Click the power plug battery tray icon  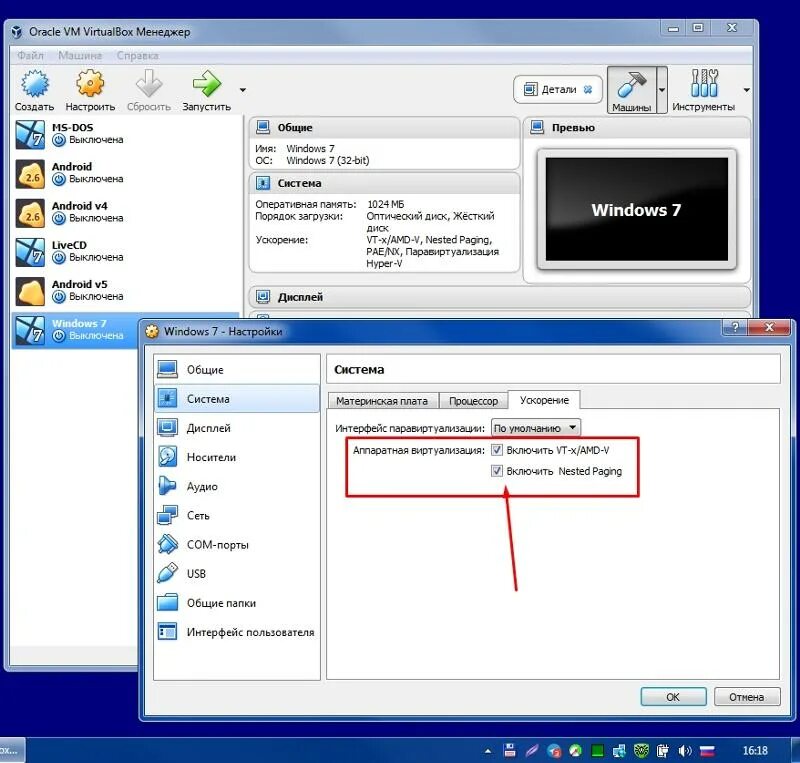pos(663,751)
